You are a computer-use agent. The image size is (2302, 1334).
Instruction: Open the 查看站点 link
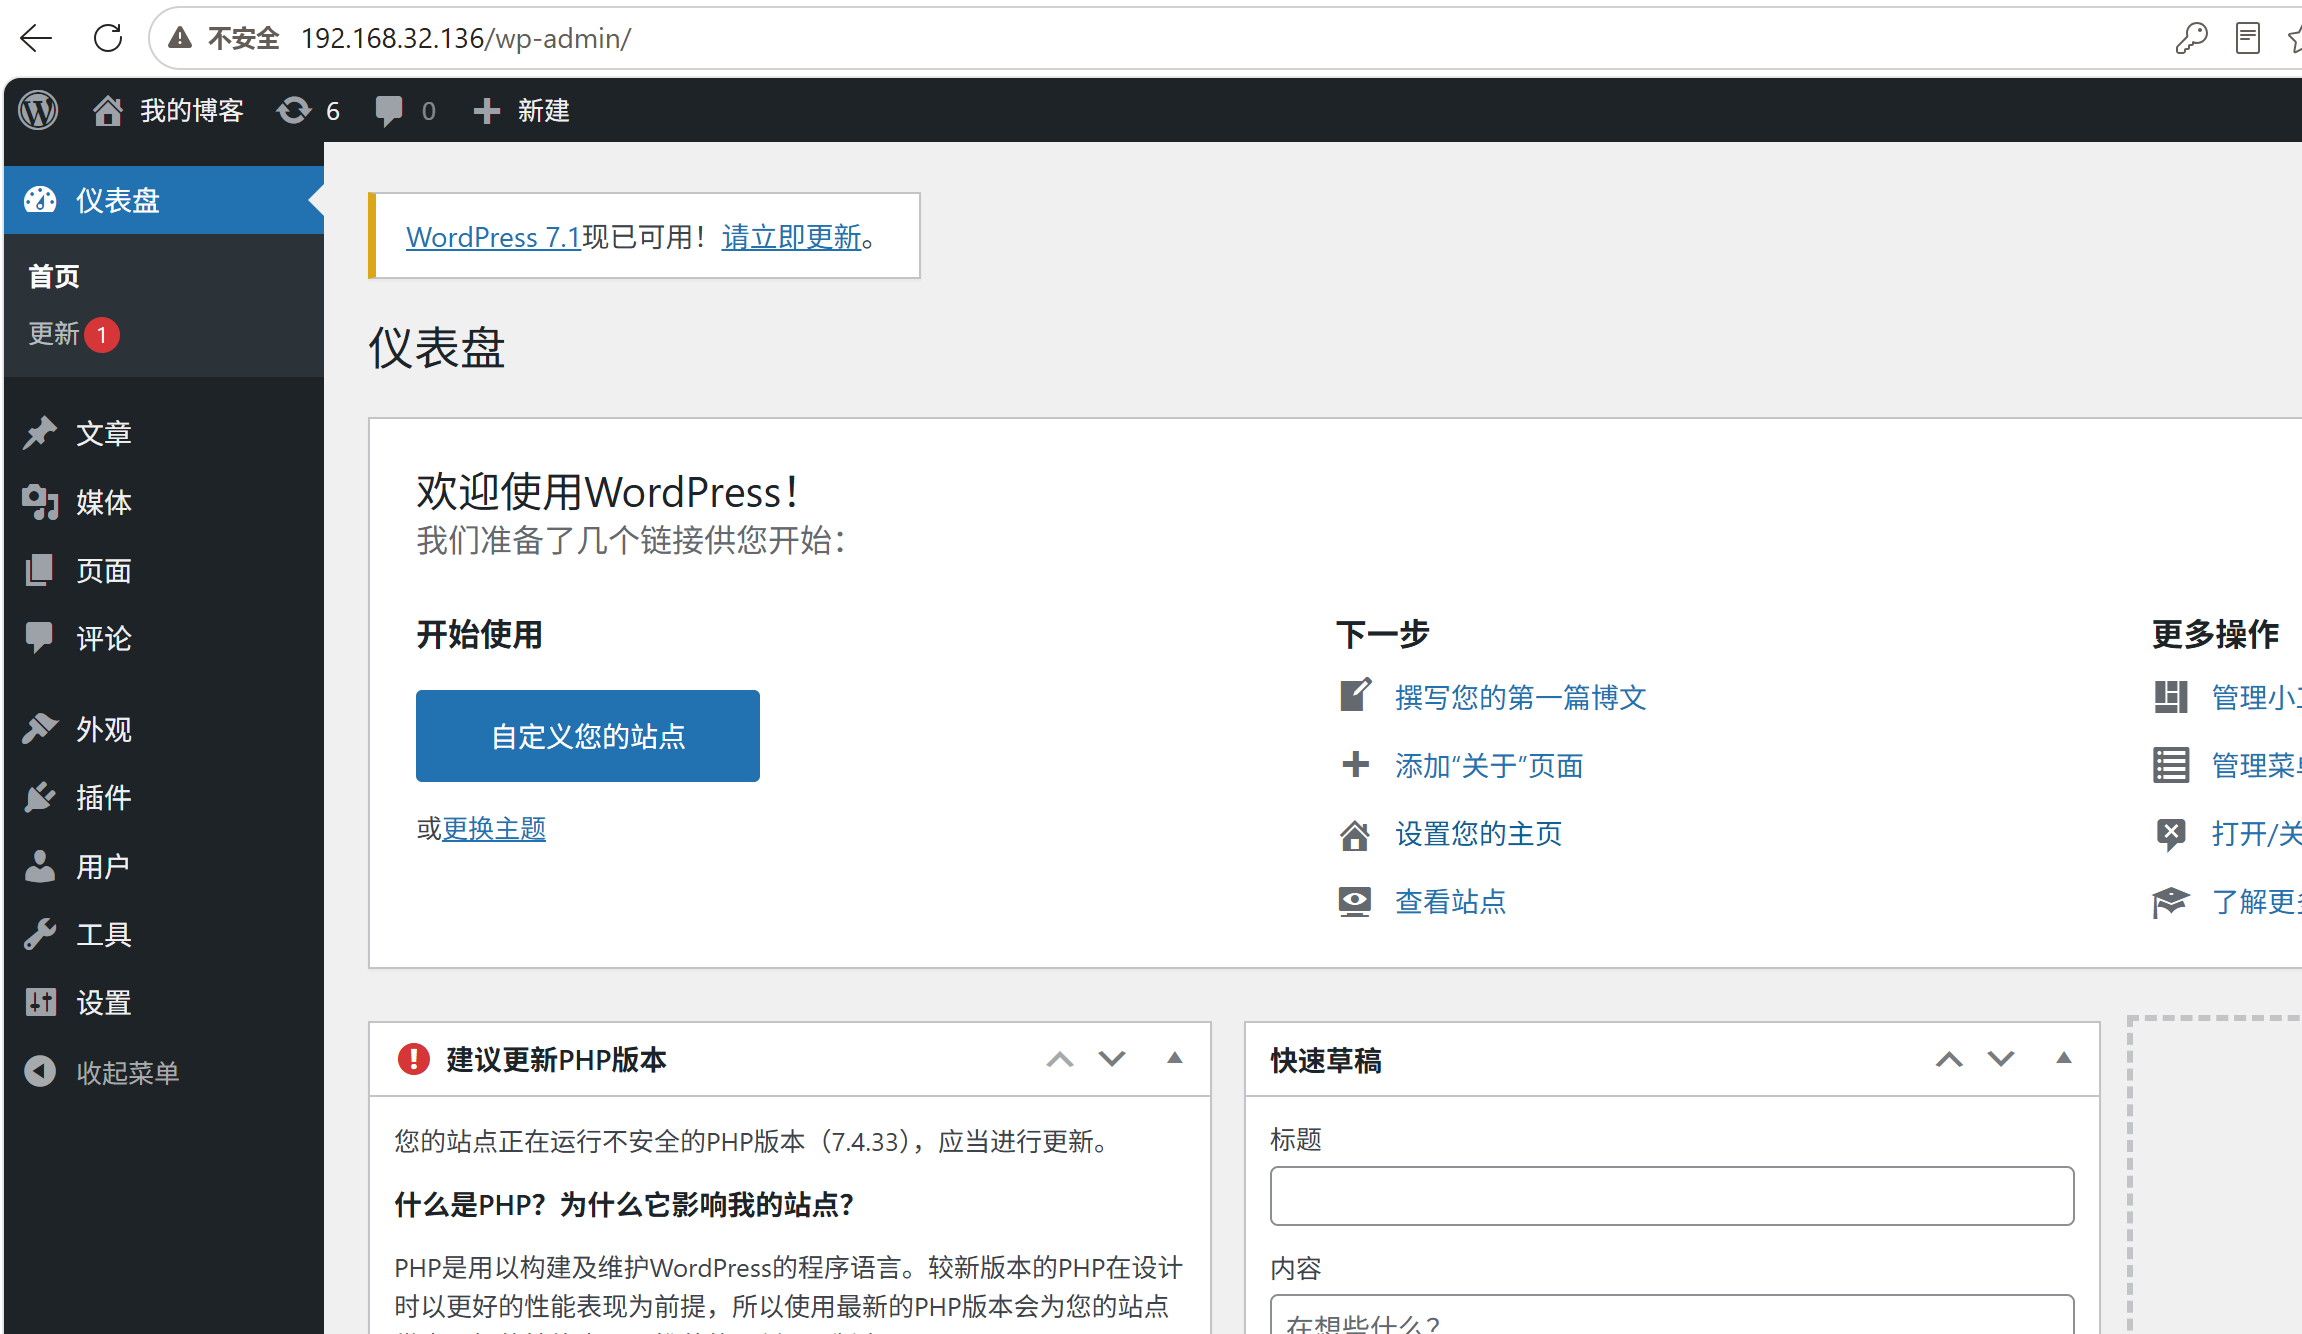[x=1451, y=902]
